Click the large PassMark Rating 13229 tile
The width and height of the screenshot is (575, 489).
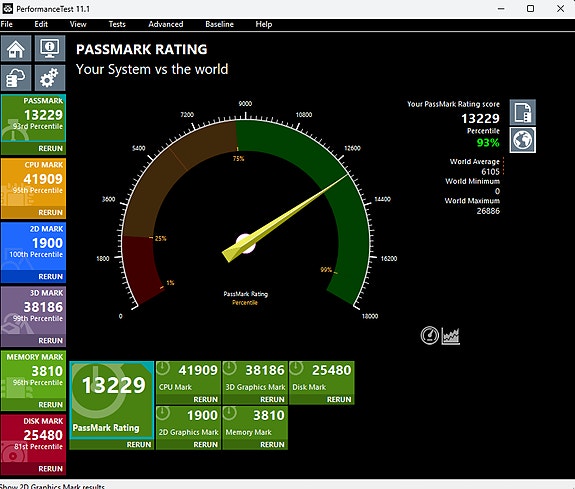[111, 400]
